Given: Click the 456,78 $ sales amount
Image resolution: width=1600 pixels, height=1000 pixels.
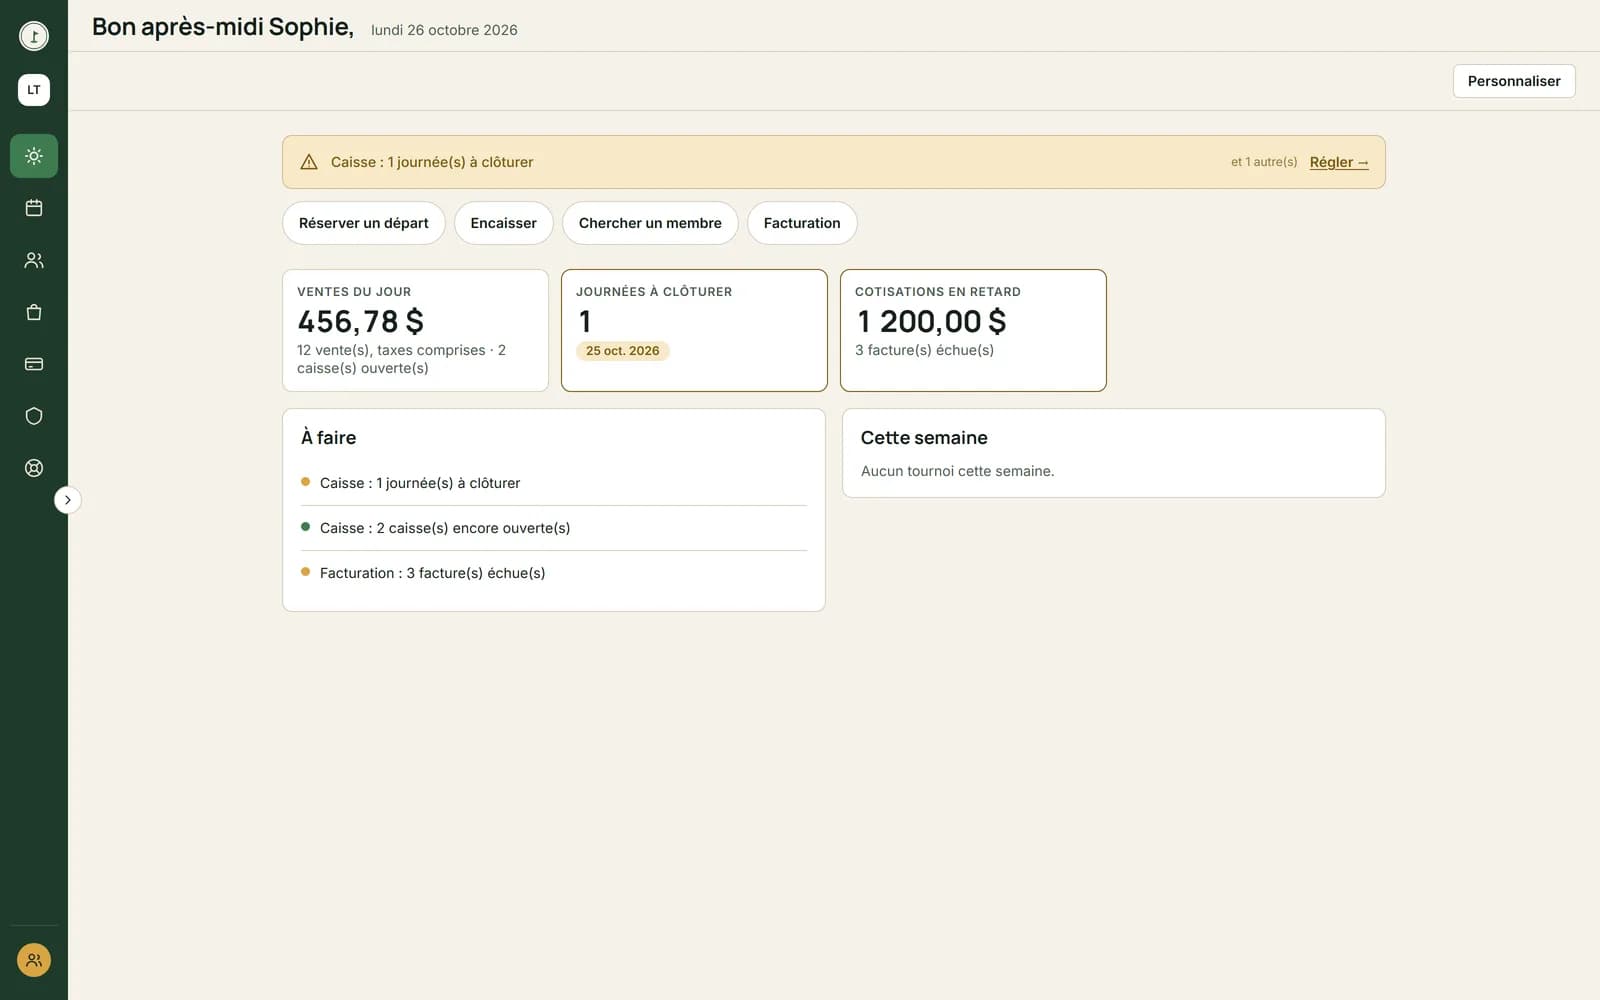Looking at the screenshot, I should 360,321.
